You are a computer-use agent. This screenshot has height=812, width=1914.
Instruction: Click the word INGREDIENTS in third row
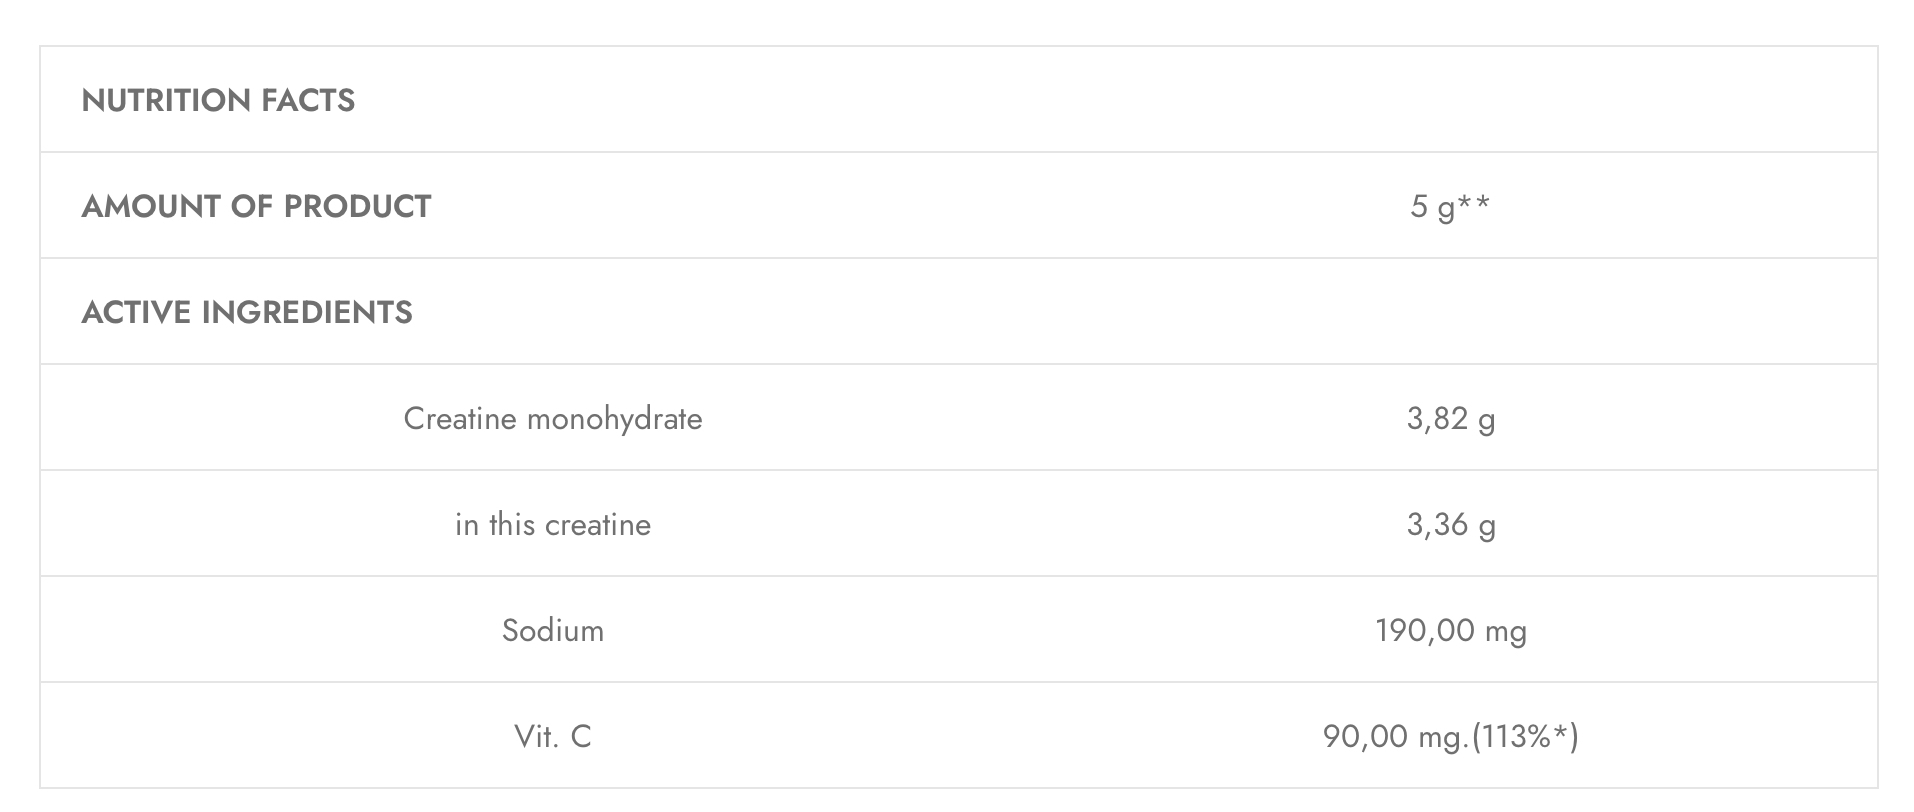pos(307,312)
